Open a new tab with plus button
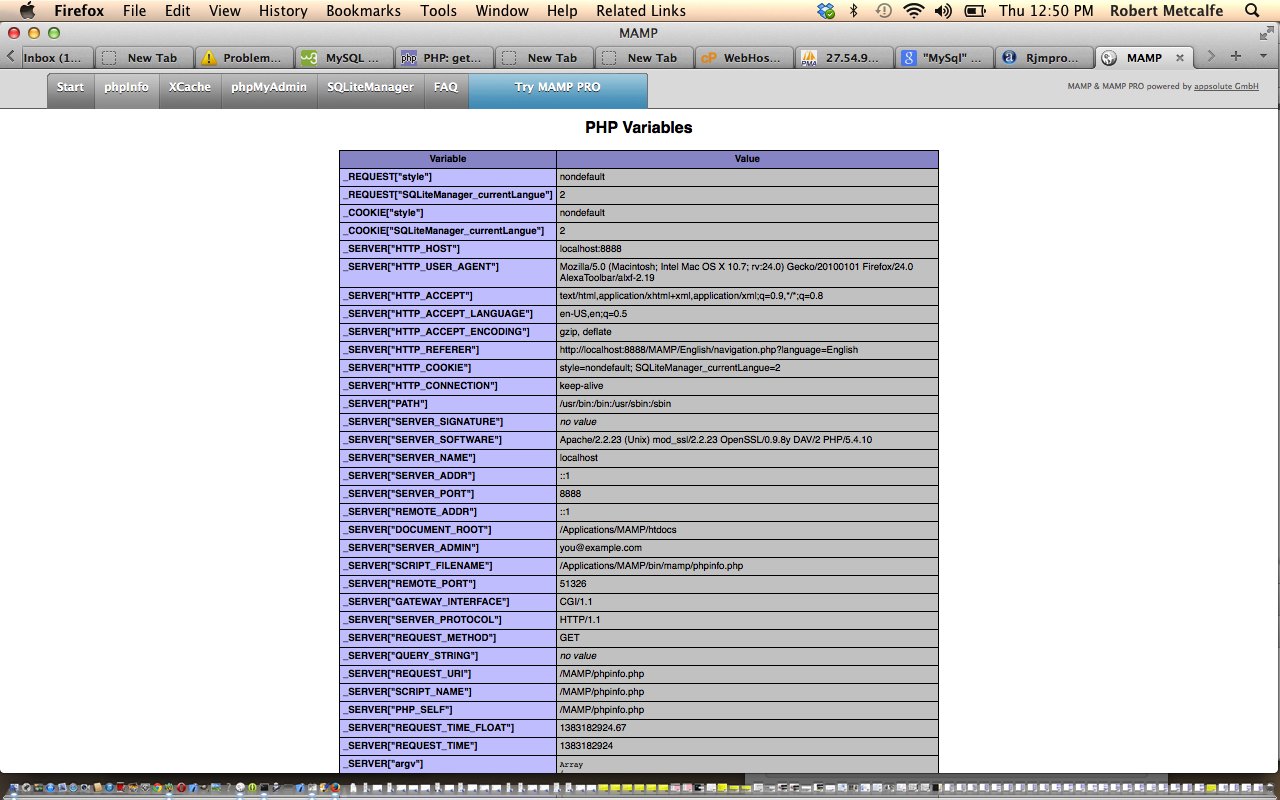This screenshot has width=1280, height=800. click(1236, 57)
